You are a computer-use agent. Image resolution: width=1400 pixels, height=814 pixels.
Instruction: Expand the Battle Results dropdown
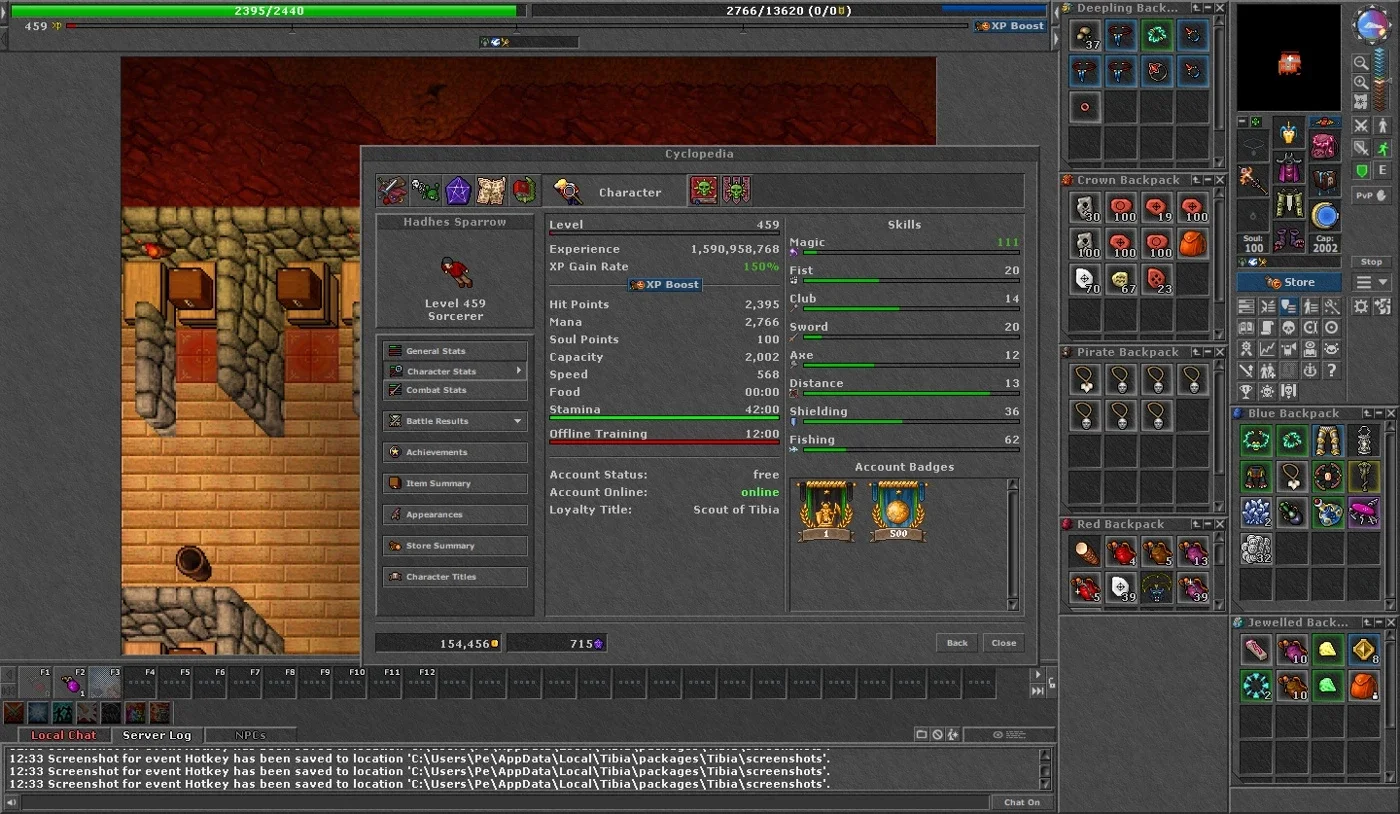(517, 421)
